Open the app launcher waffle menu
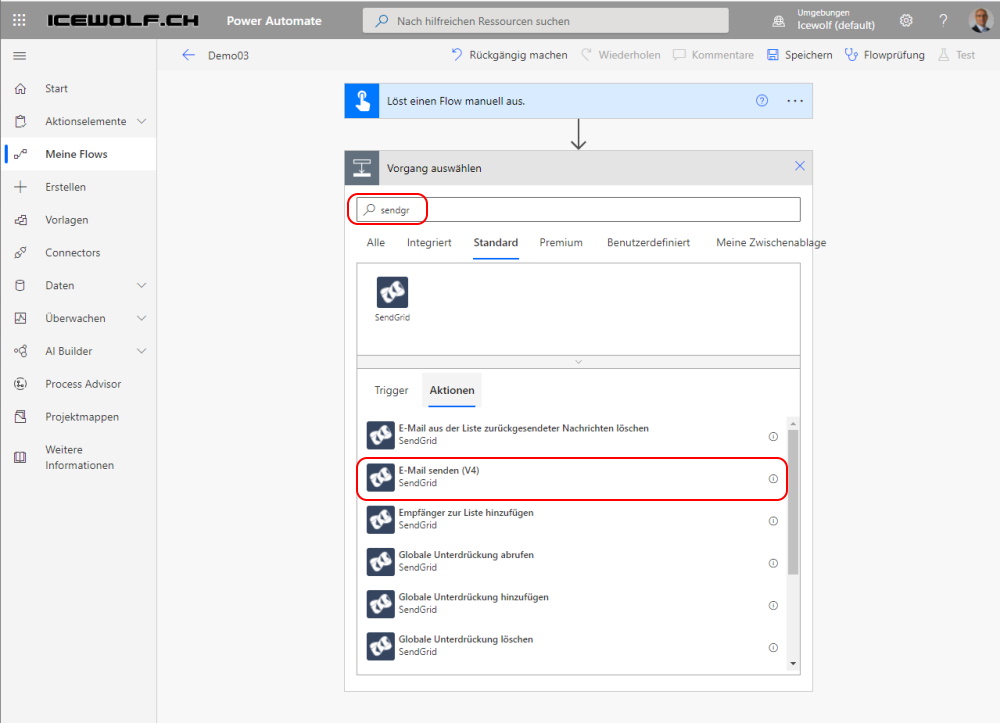The image size is (1000, 723). 19,20
